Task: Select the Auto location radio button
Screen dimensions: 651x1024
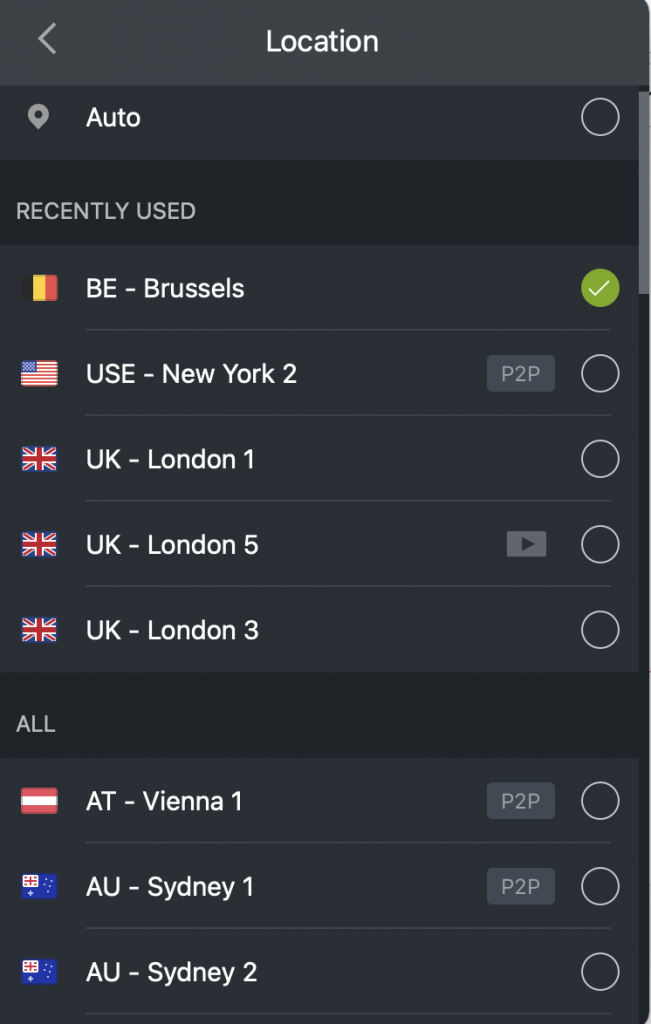Action: (599, 117)
